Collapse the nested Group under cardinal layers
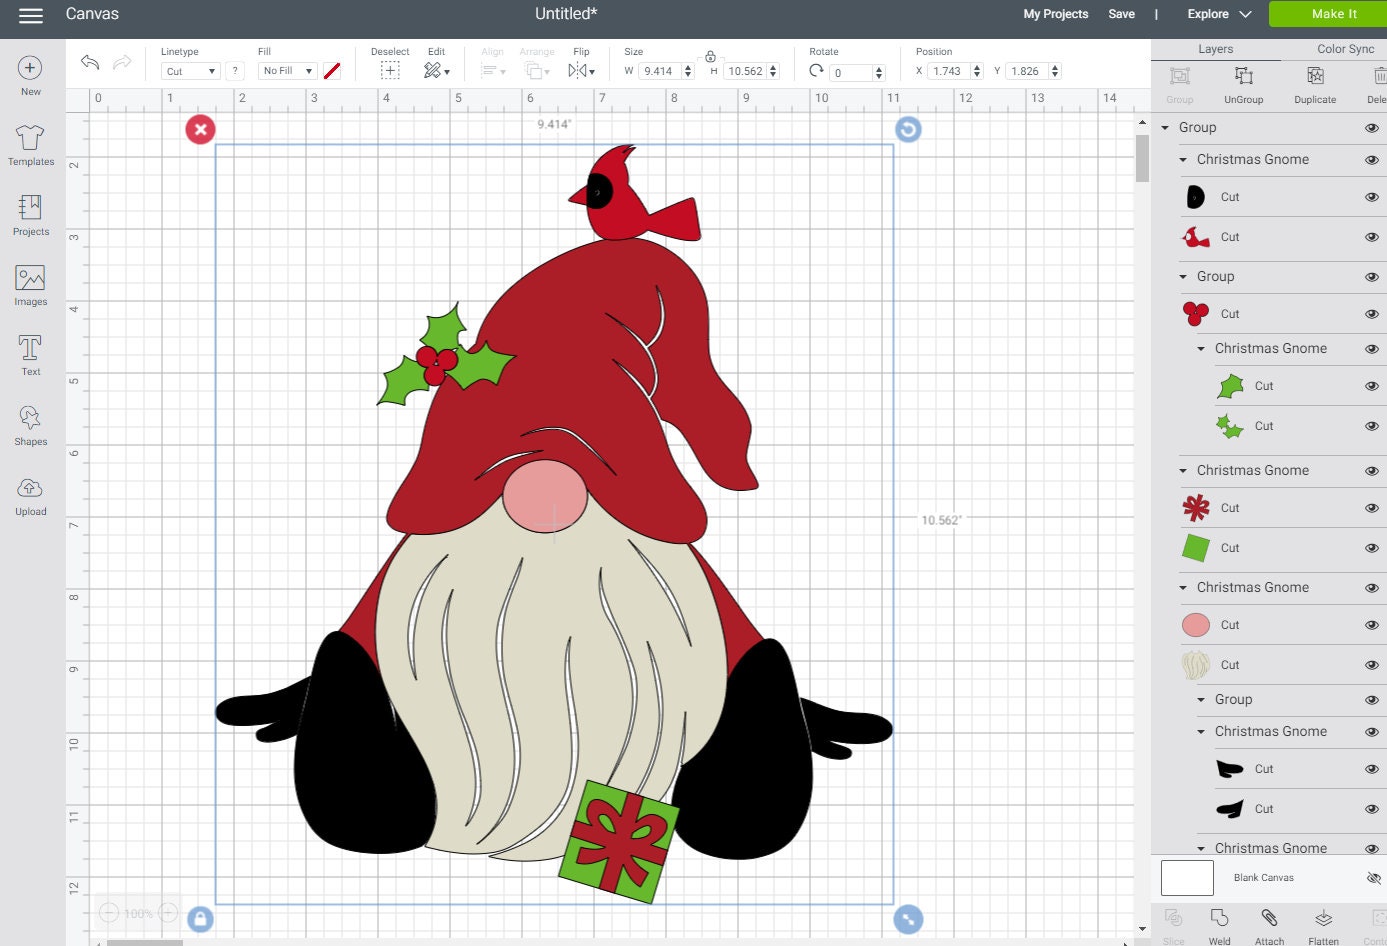The height and width of the screenshot is (946, 1387). (1183, 277)
